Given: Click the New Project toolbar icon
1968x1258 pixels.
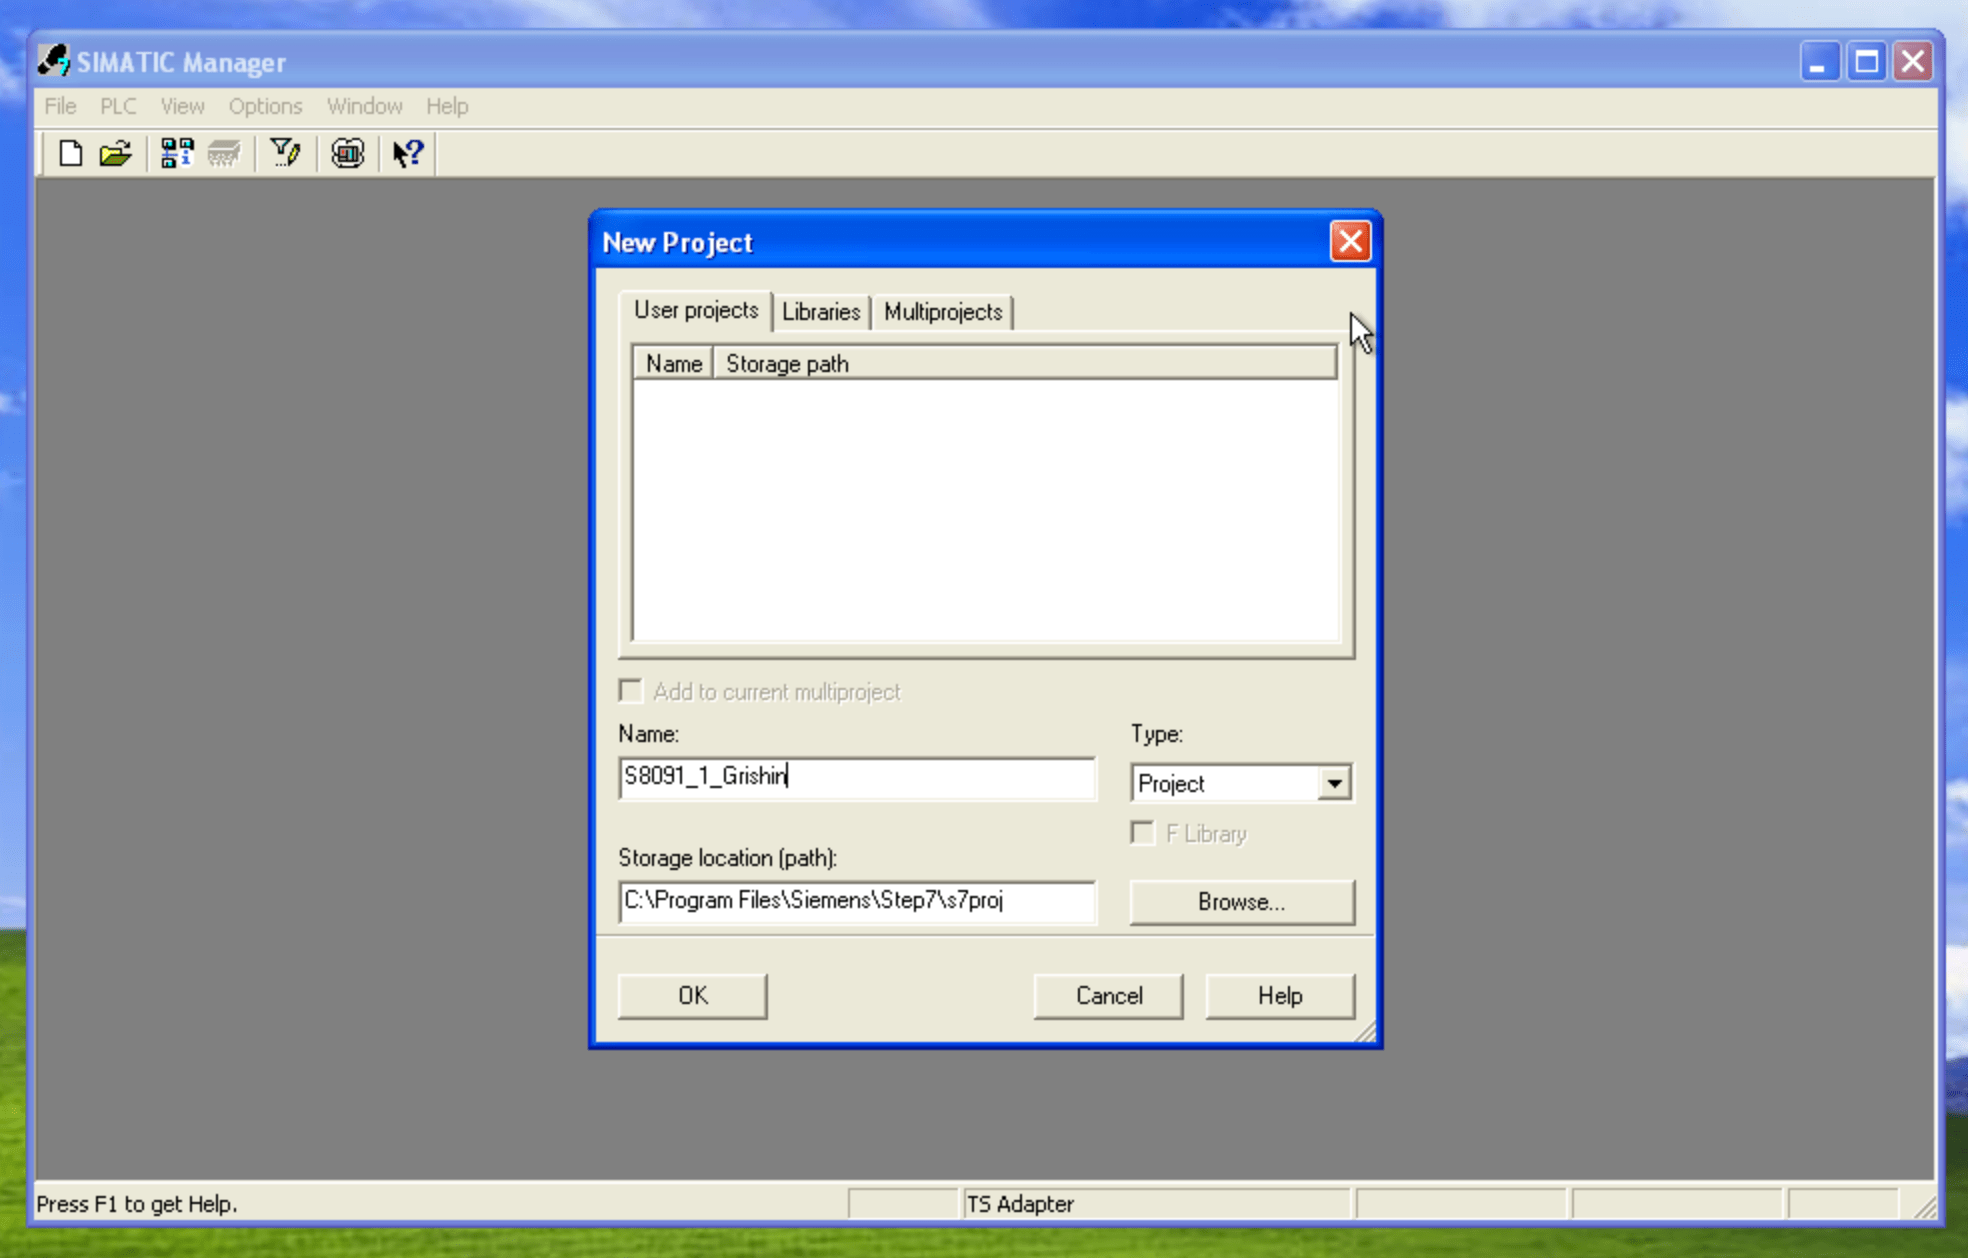Looking at the screenshot, I should [70, 153].
